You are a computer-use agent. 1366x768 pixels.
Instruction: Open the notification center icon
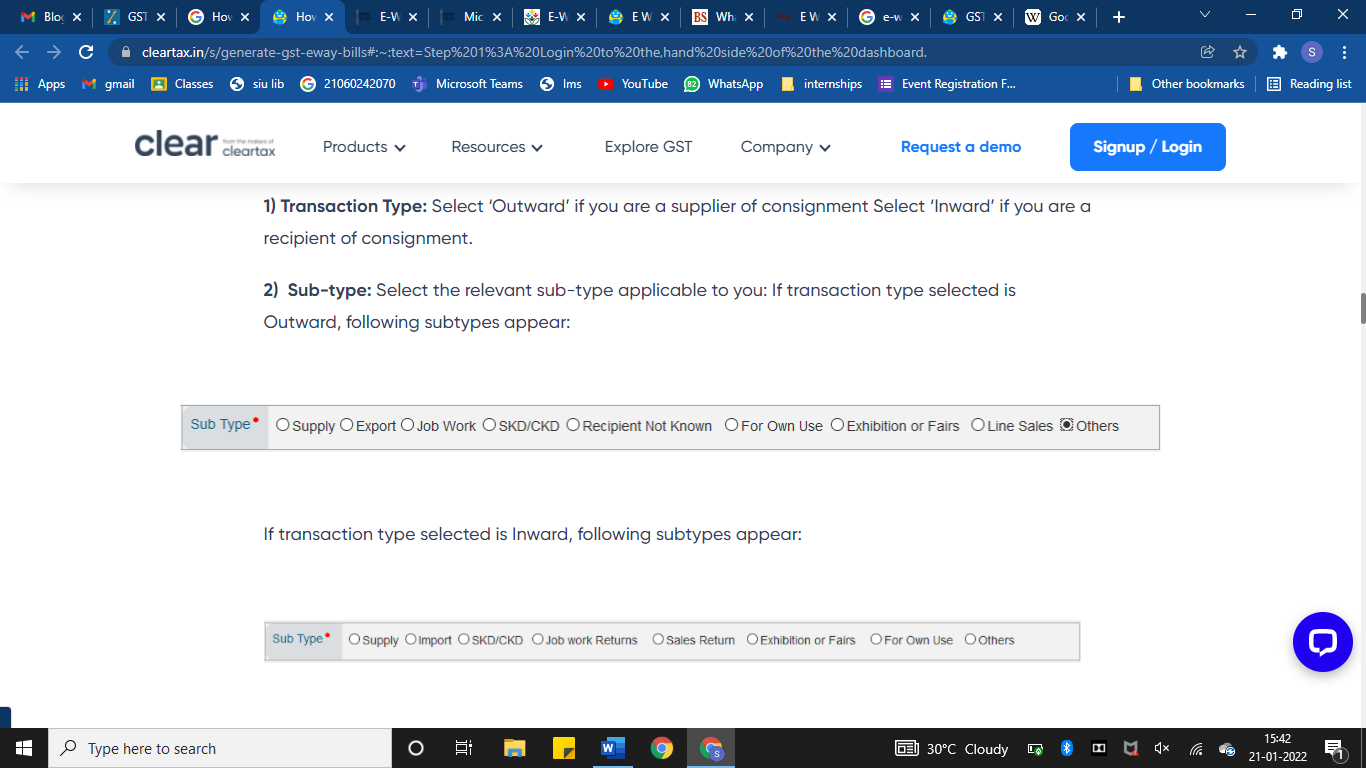[1333, 748]
